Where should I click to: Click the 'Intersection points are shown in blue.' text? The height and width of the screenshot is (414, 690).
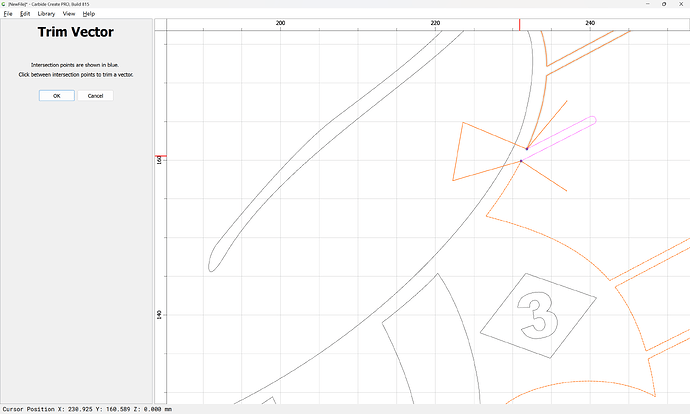[x=75, y=65]
